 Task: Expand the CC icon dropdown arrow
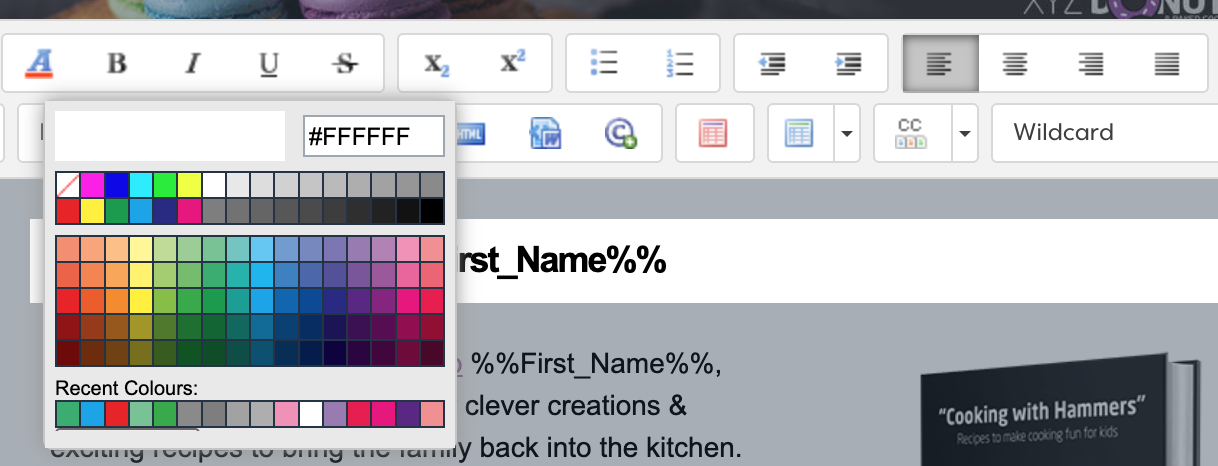(965, 133)
